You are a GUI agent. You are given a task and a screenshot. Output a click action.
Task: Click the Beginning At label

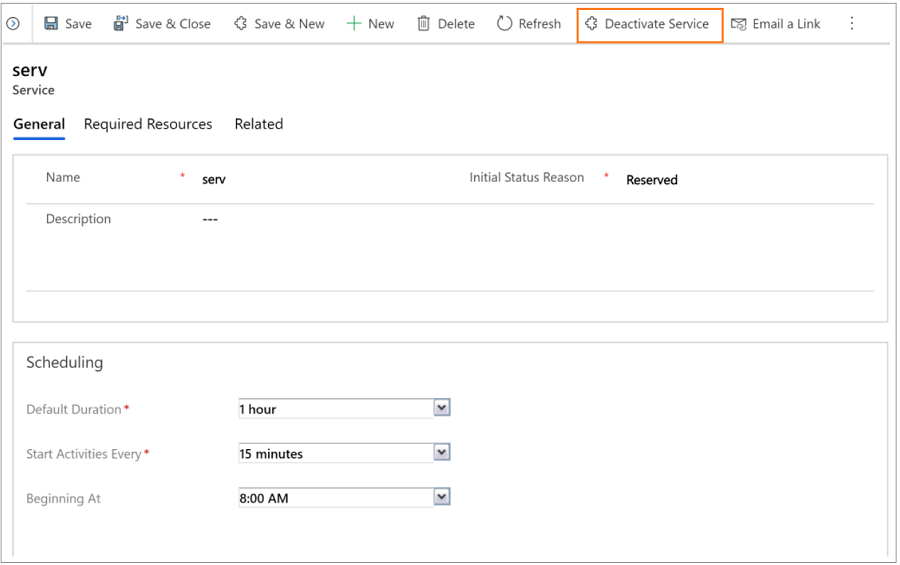[x=63, y=498]
